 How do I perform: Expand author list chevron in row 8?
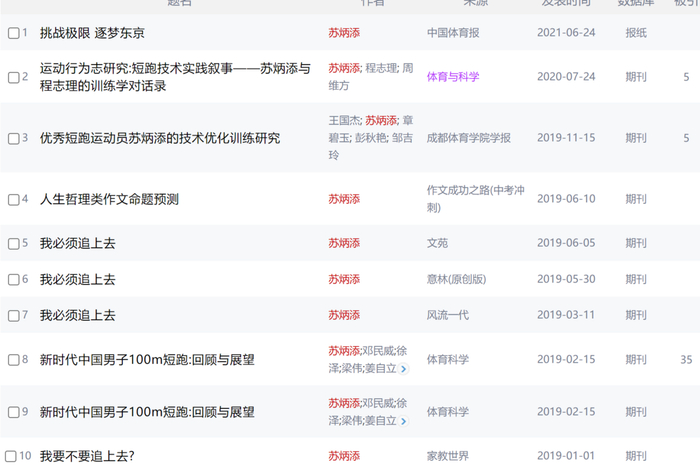(404, 369)
